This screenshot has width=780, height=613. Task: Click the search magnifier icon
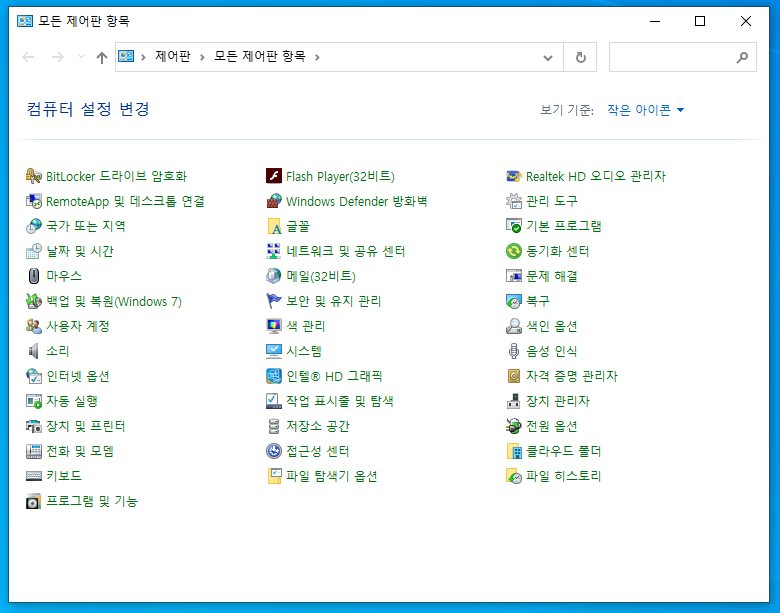click(742, 58)
